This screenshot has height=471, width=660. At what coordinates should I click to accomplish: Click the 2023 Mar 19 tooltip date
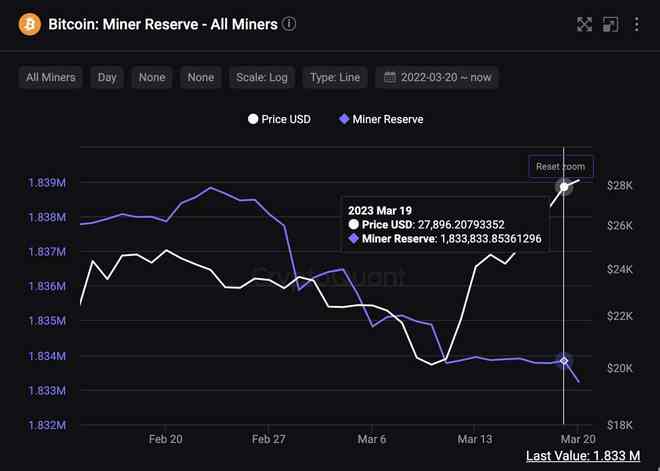(380, 210)
